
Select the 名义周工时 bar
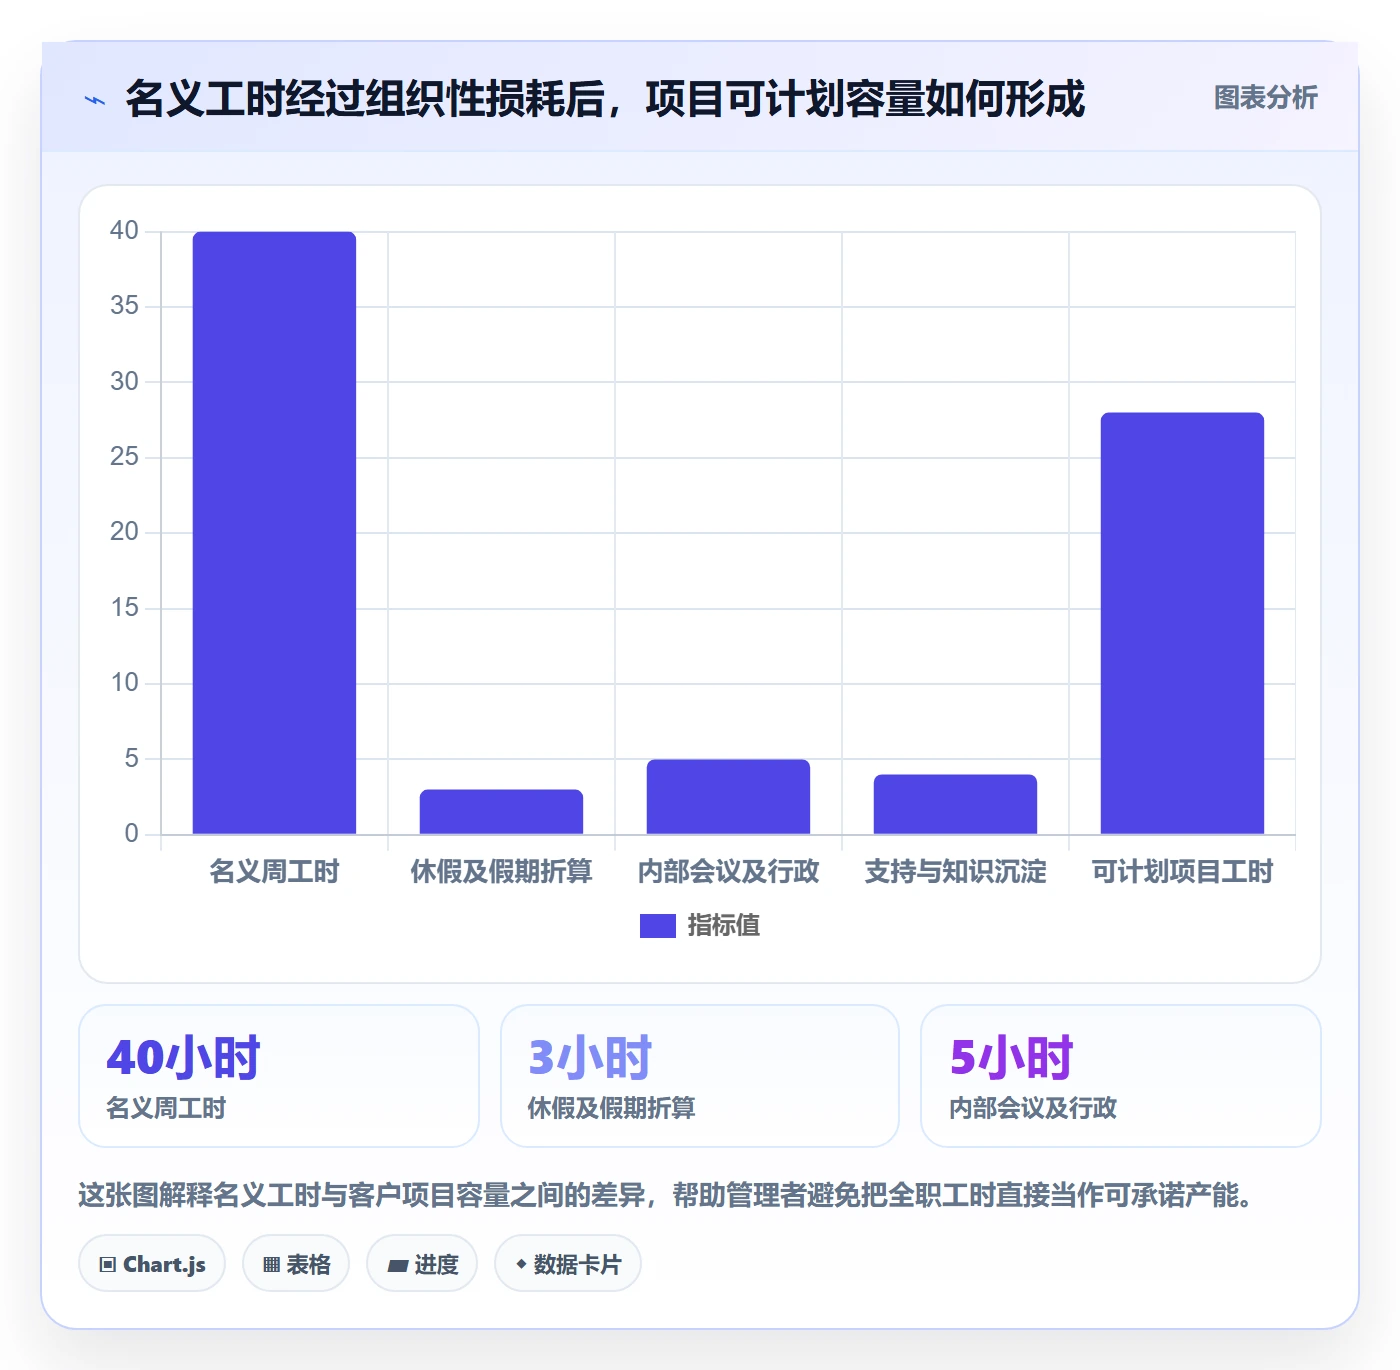coord(274,533)
